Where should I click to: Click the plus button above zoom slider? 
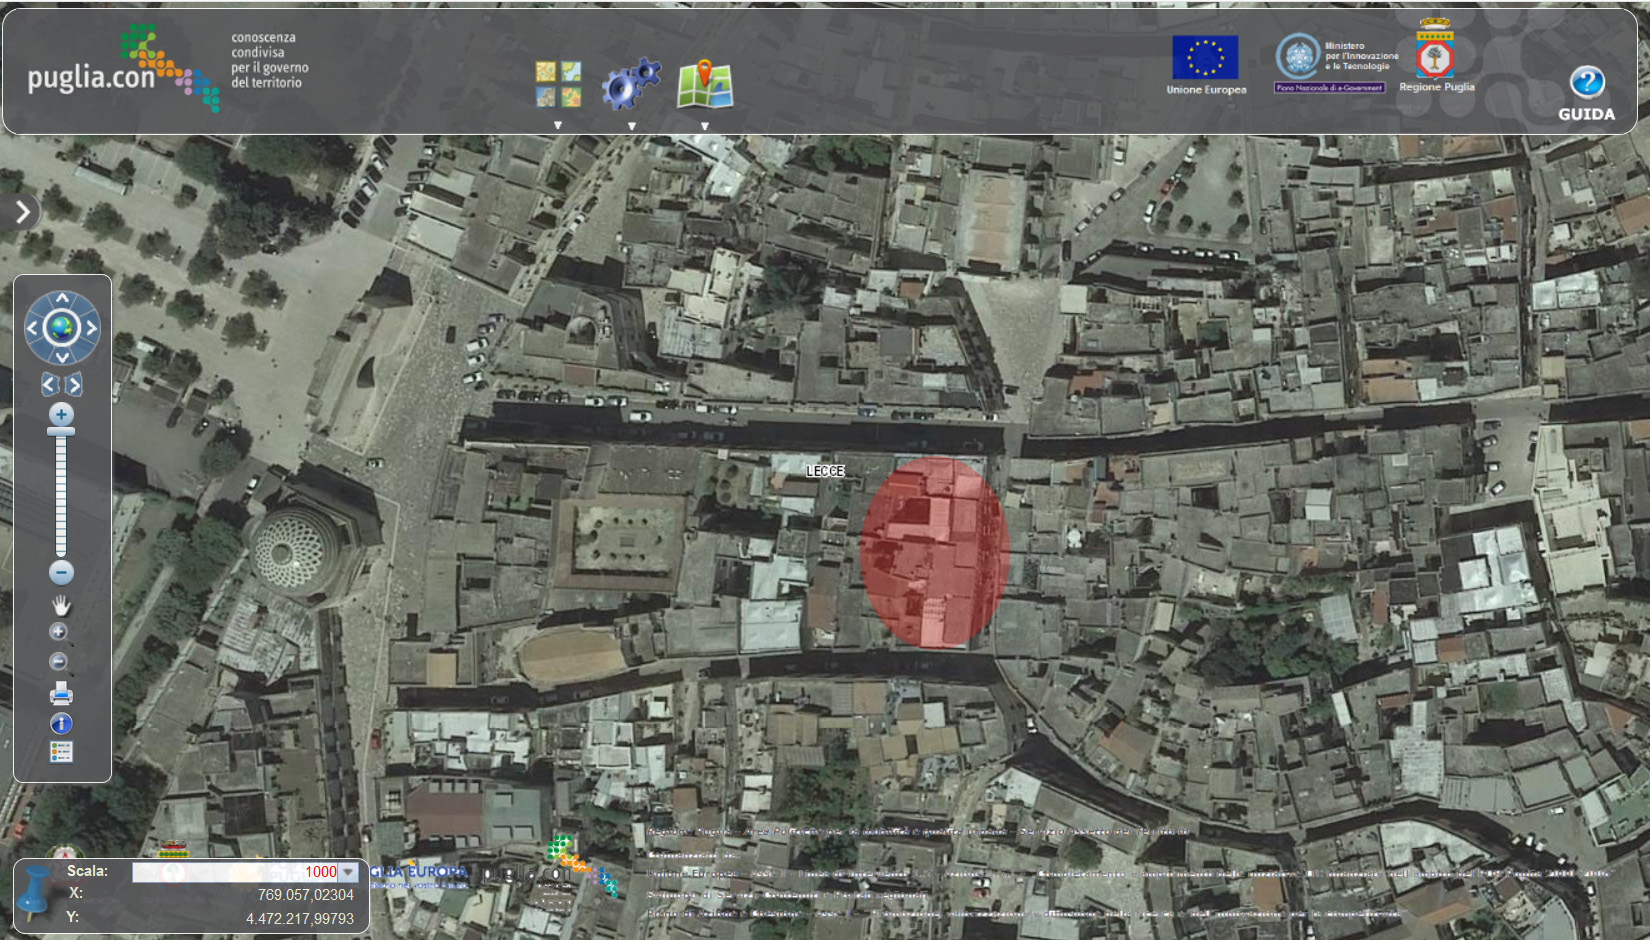pos(61,414)
